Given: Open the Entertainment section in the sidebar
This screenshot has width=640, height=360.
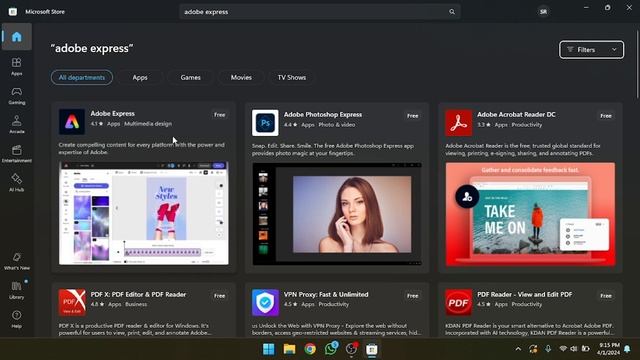Looking at the screenshot, I should (16, 154).
